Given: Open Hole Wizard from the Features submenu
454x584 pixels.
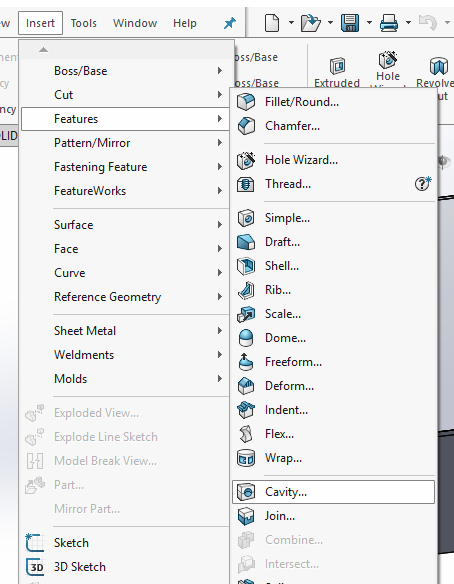Looking at the screenshot, I should pos(333,160).
